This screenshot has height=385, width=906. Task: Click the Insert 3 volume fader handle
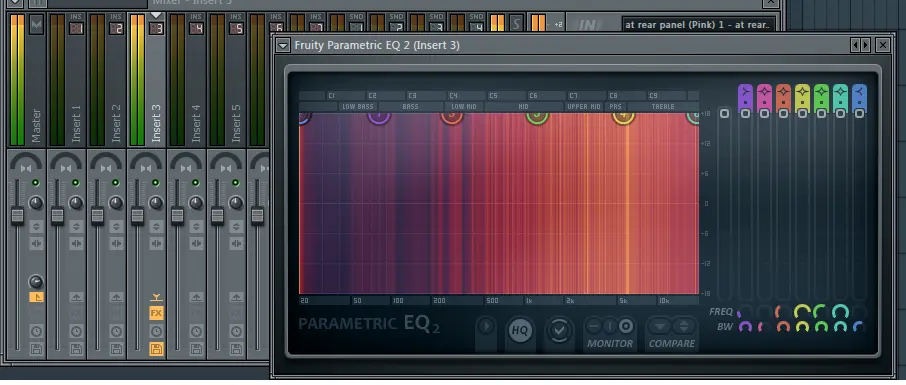[x=138, y=216]
